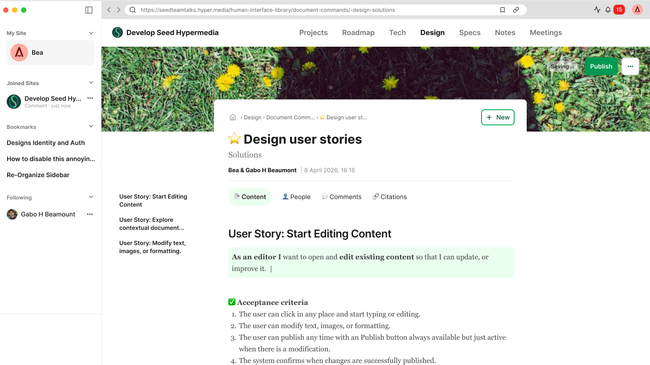Open the Projects nav item
Screen dimensions: 650x365
point(313,32)
